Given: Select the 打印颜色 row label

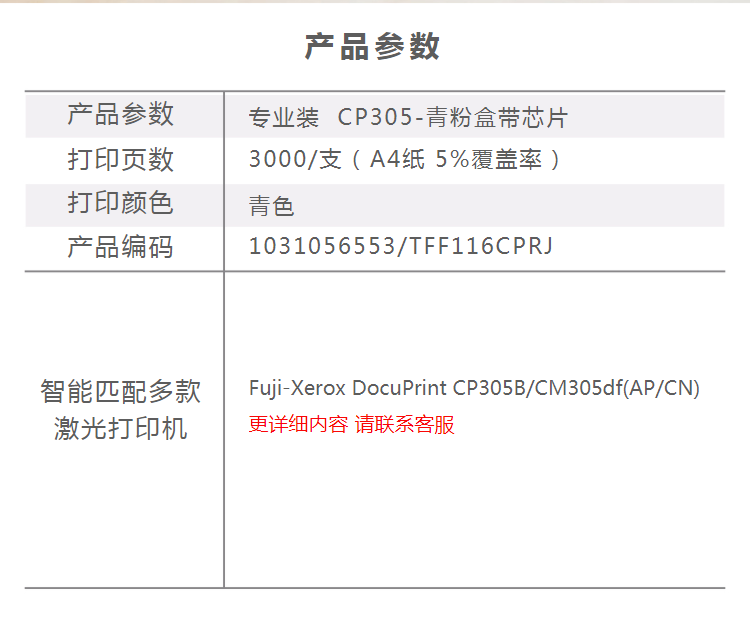Looking at the screenshot, I should (x=120, y=203).
